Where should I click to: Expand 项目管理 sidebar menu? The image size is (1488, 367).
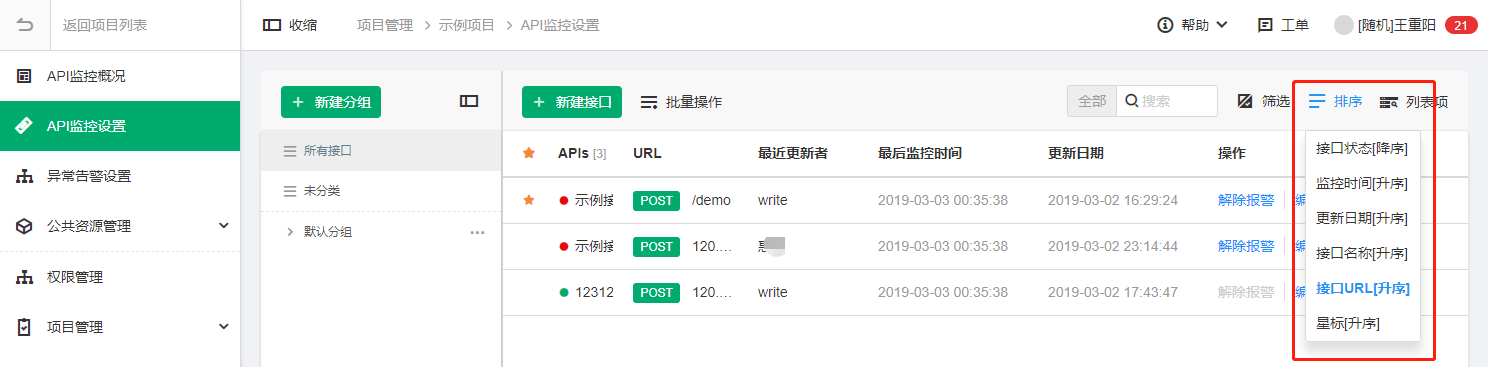tap(120, 327)
